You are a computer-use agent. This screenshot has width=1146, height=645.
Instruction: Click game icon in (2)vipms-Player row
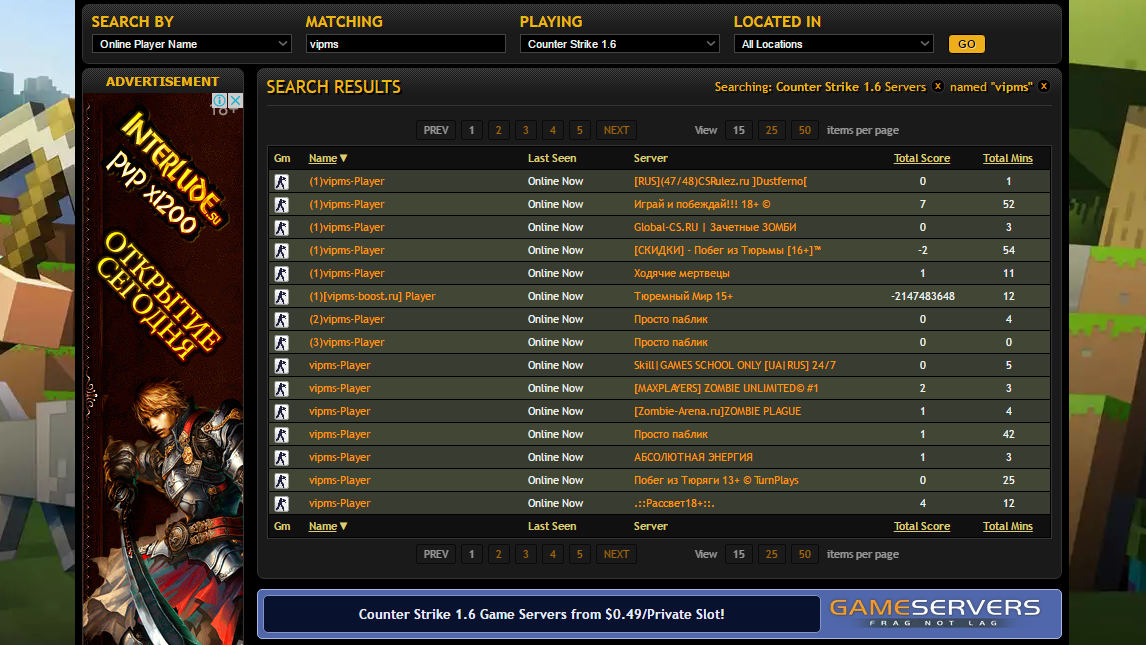(281, 320)
